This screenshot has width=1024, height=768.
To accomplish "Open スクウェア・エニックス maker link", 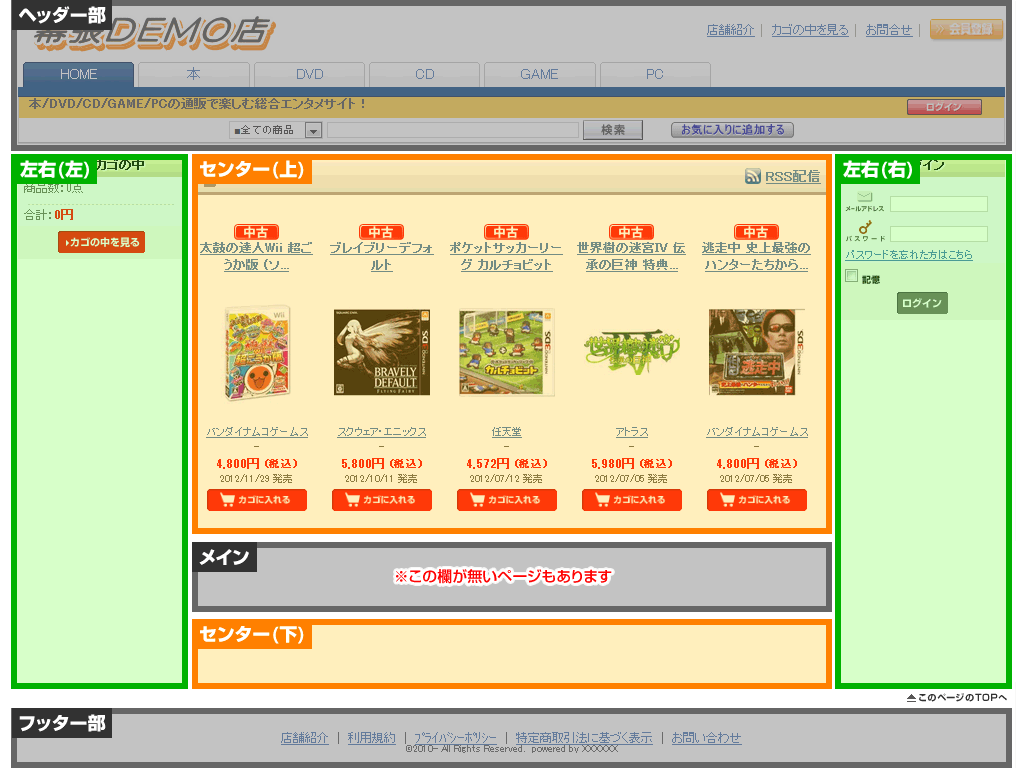I will coord(382,432).
